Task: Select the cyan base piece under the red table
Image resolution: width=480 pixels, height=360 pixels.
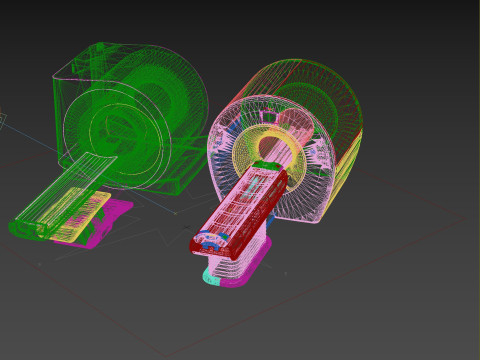Action: point(211,277)
